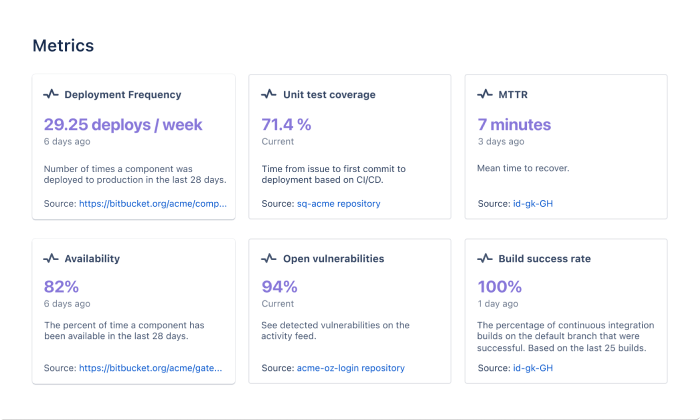Select the Deployment Frequency card title
Image resolution: width=700 pixels, height=420 pixels.
pyautogui.click(x=123, y=95)
